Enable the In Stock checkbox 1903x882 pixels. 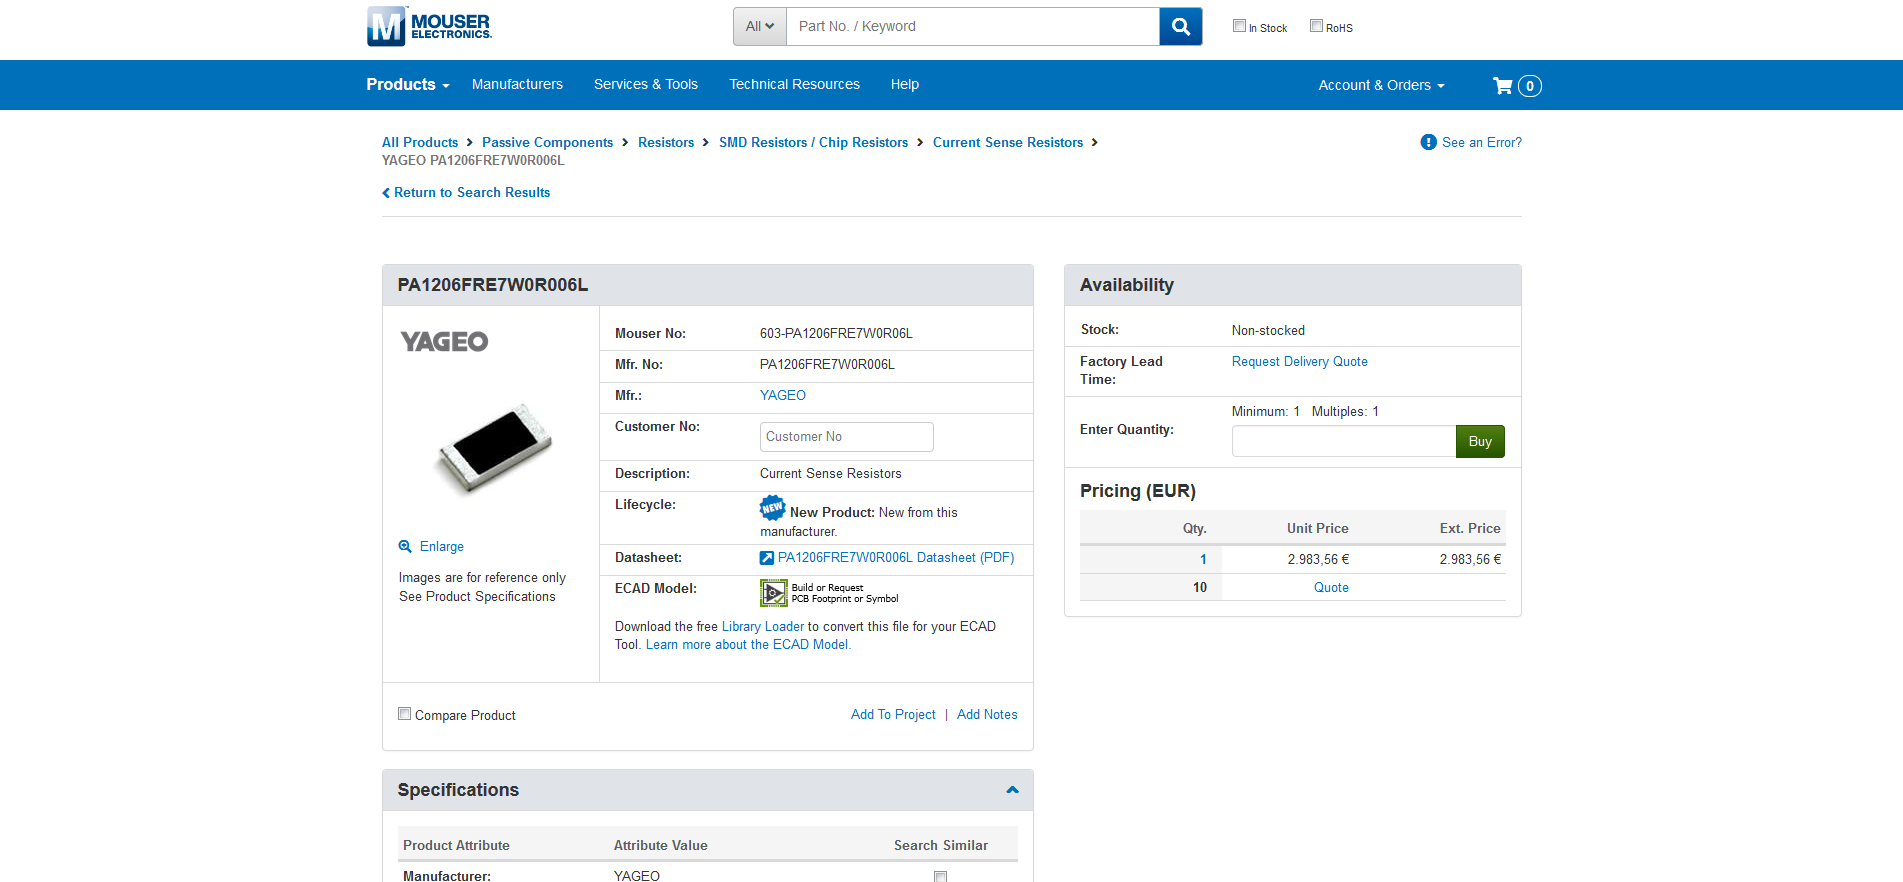tap(1239, 26)
